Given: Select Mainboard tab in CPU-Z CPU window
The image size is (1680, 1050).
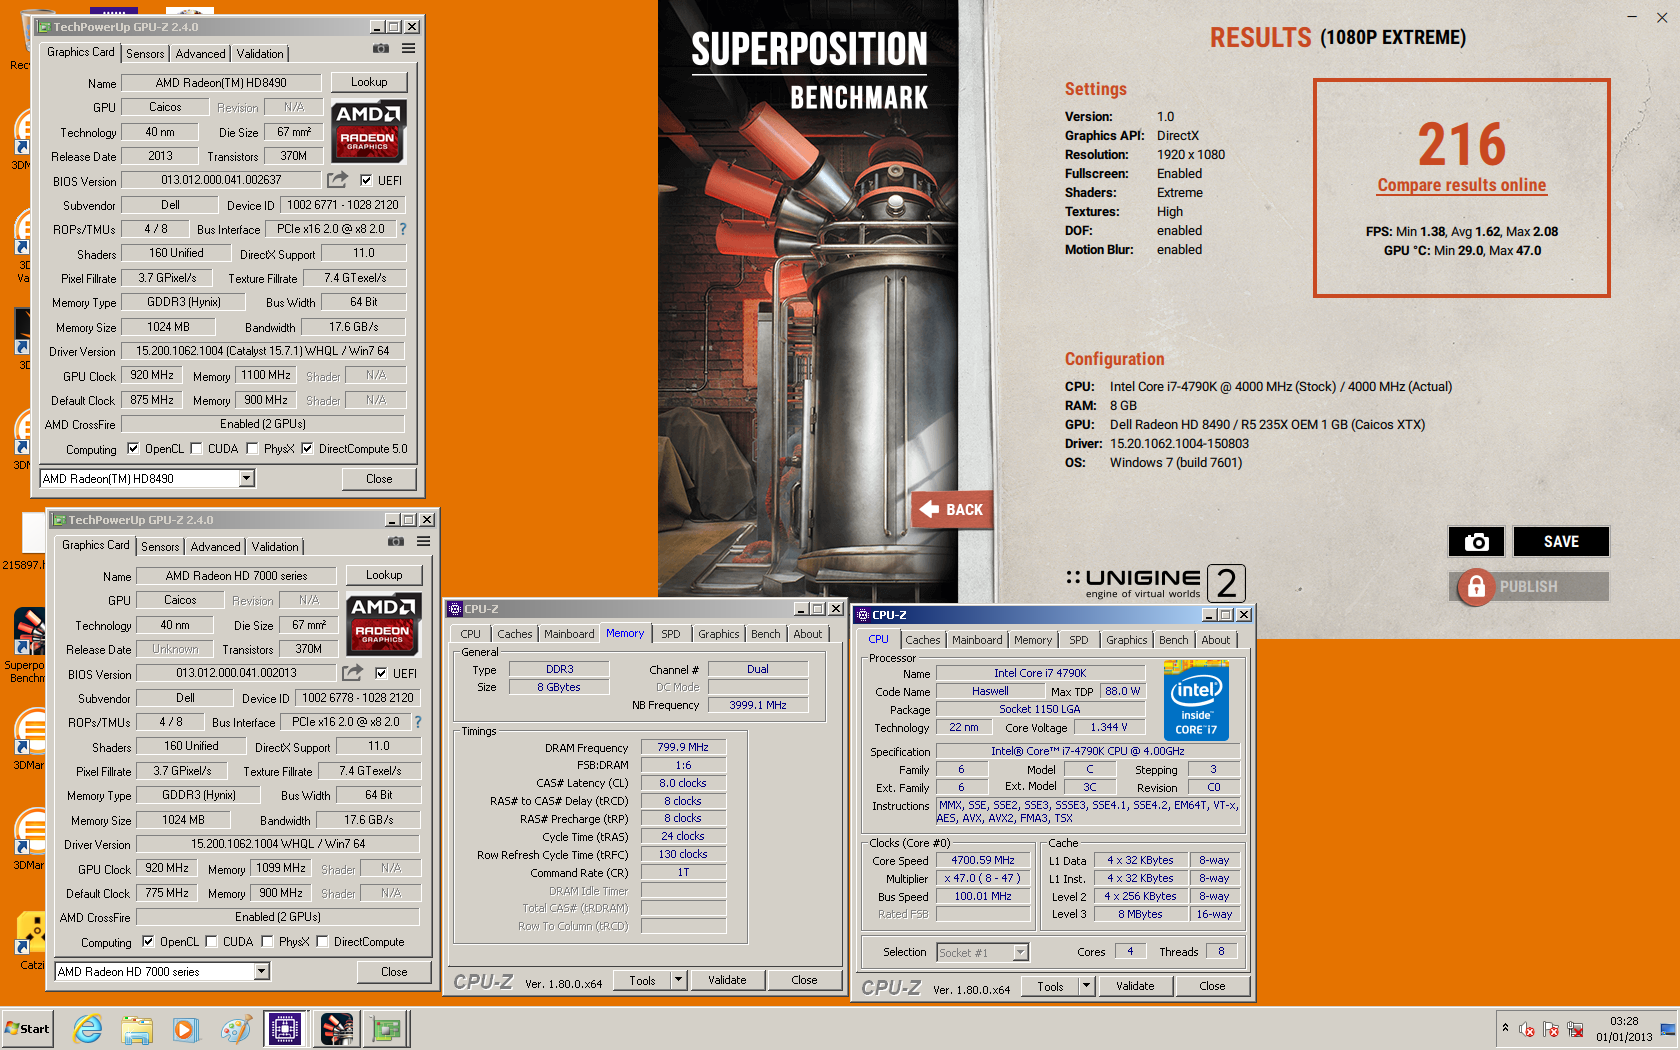Looking at the screenshot, I should coord(977,640).
